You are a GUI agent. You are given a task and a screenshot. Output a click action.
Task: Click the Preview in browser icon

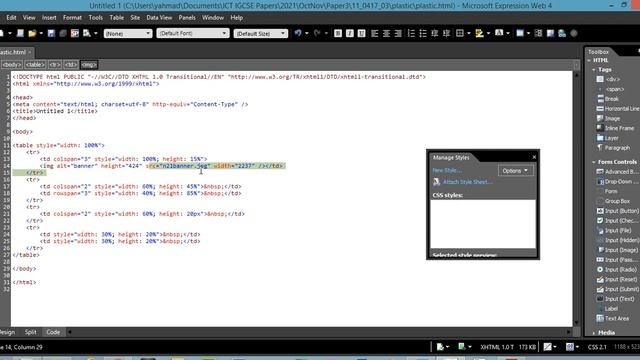pos(87,33)
